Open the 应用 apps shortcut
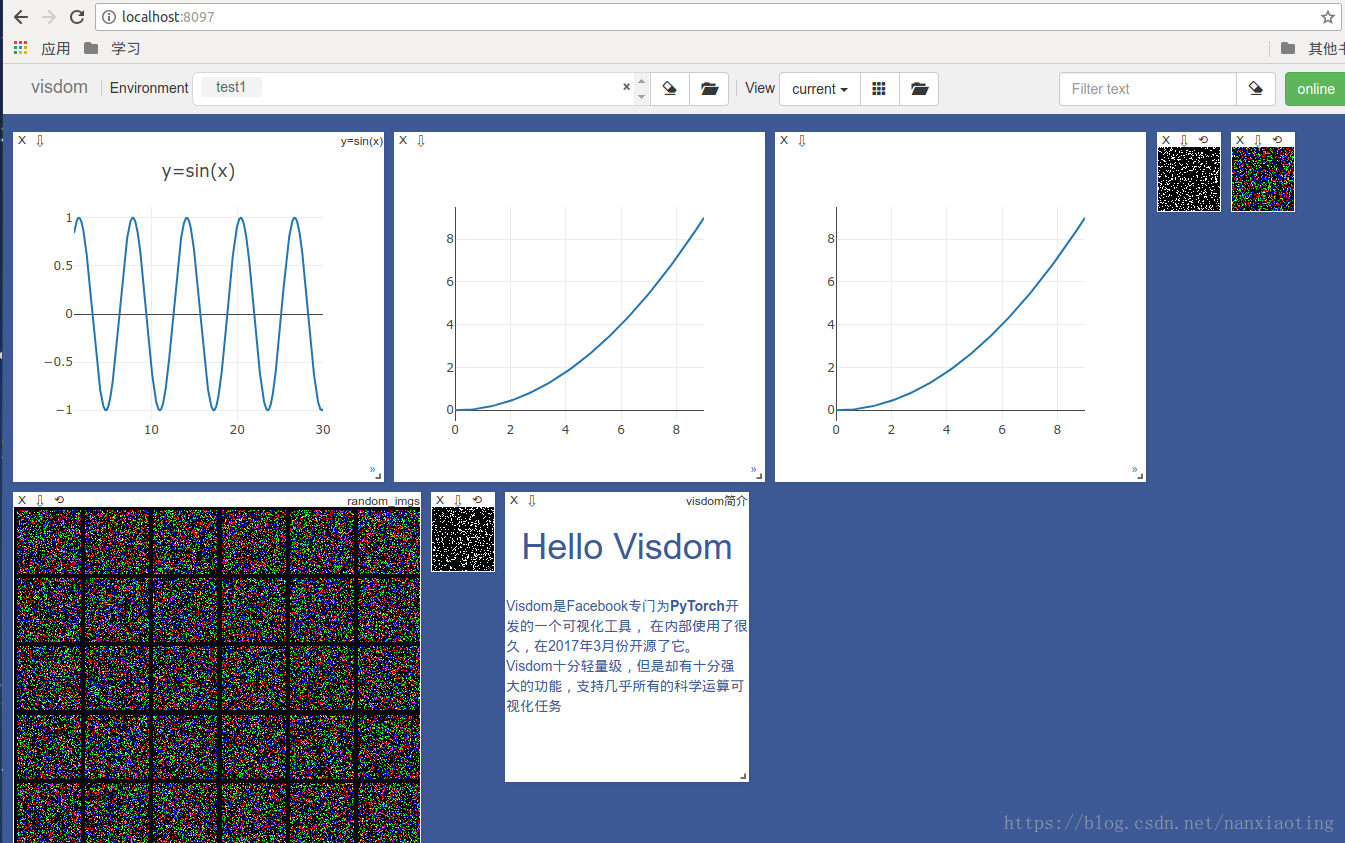The height and width of the screenshot is (843, 1345). click(42, 48)
